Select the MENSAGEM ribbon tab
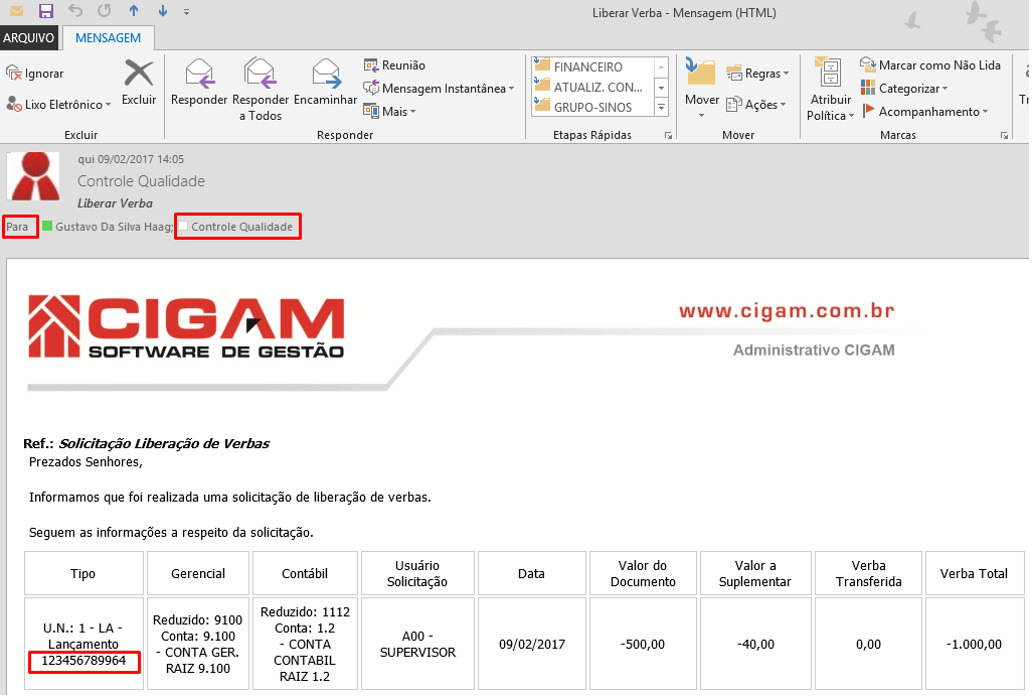This screenshot has width=1034, height=699. (x=108, y=38)
